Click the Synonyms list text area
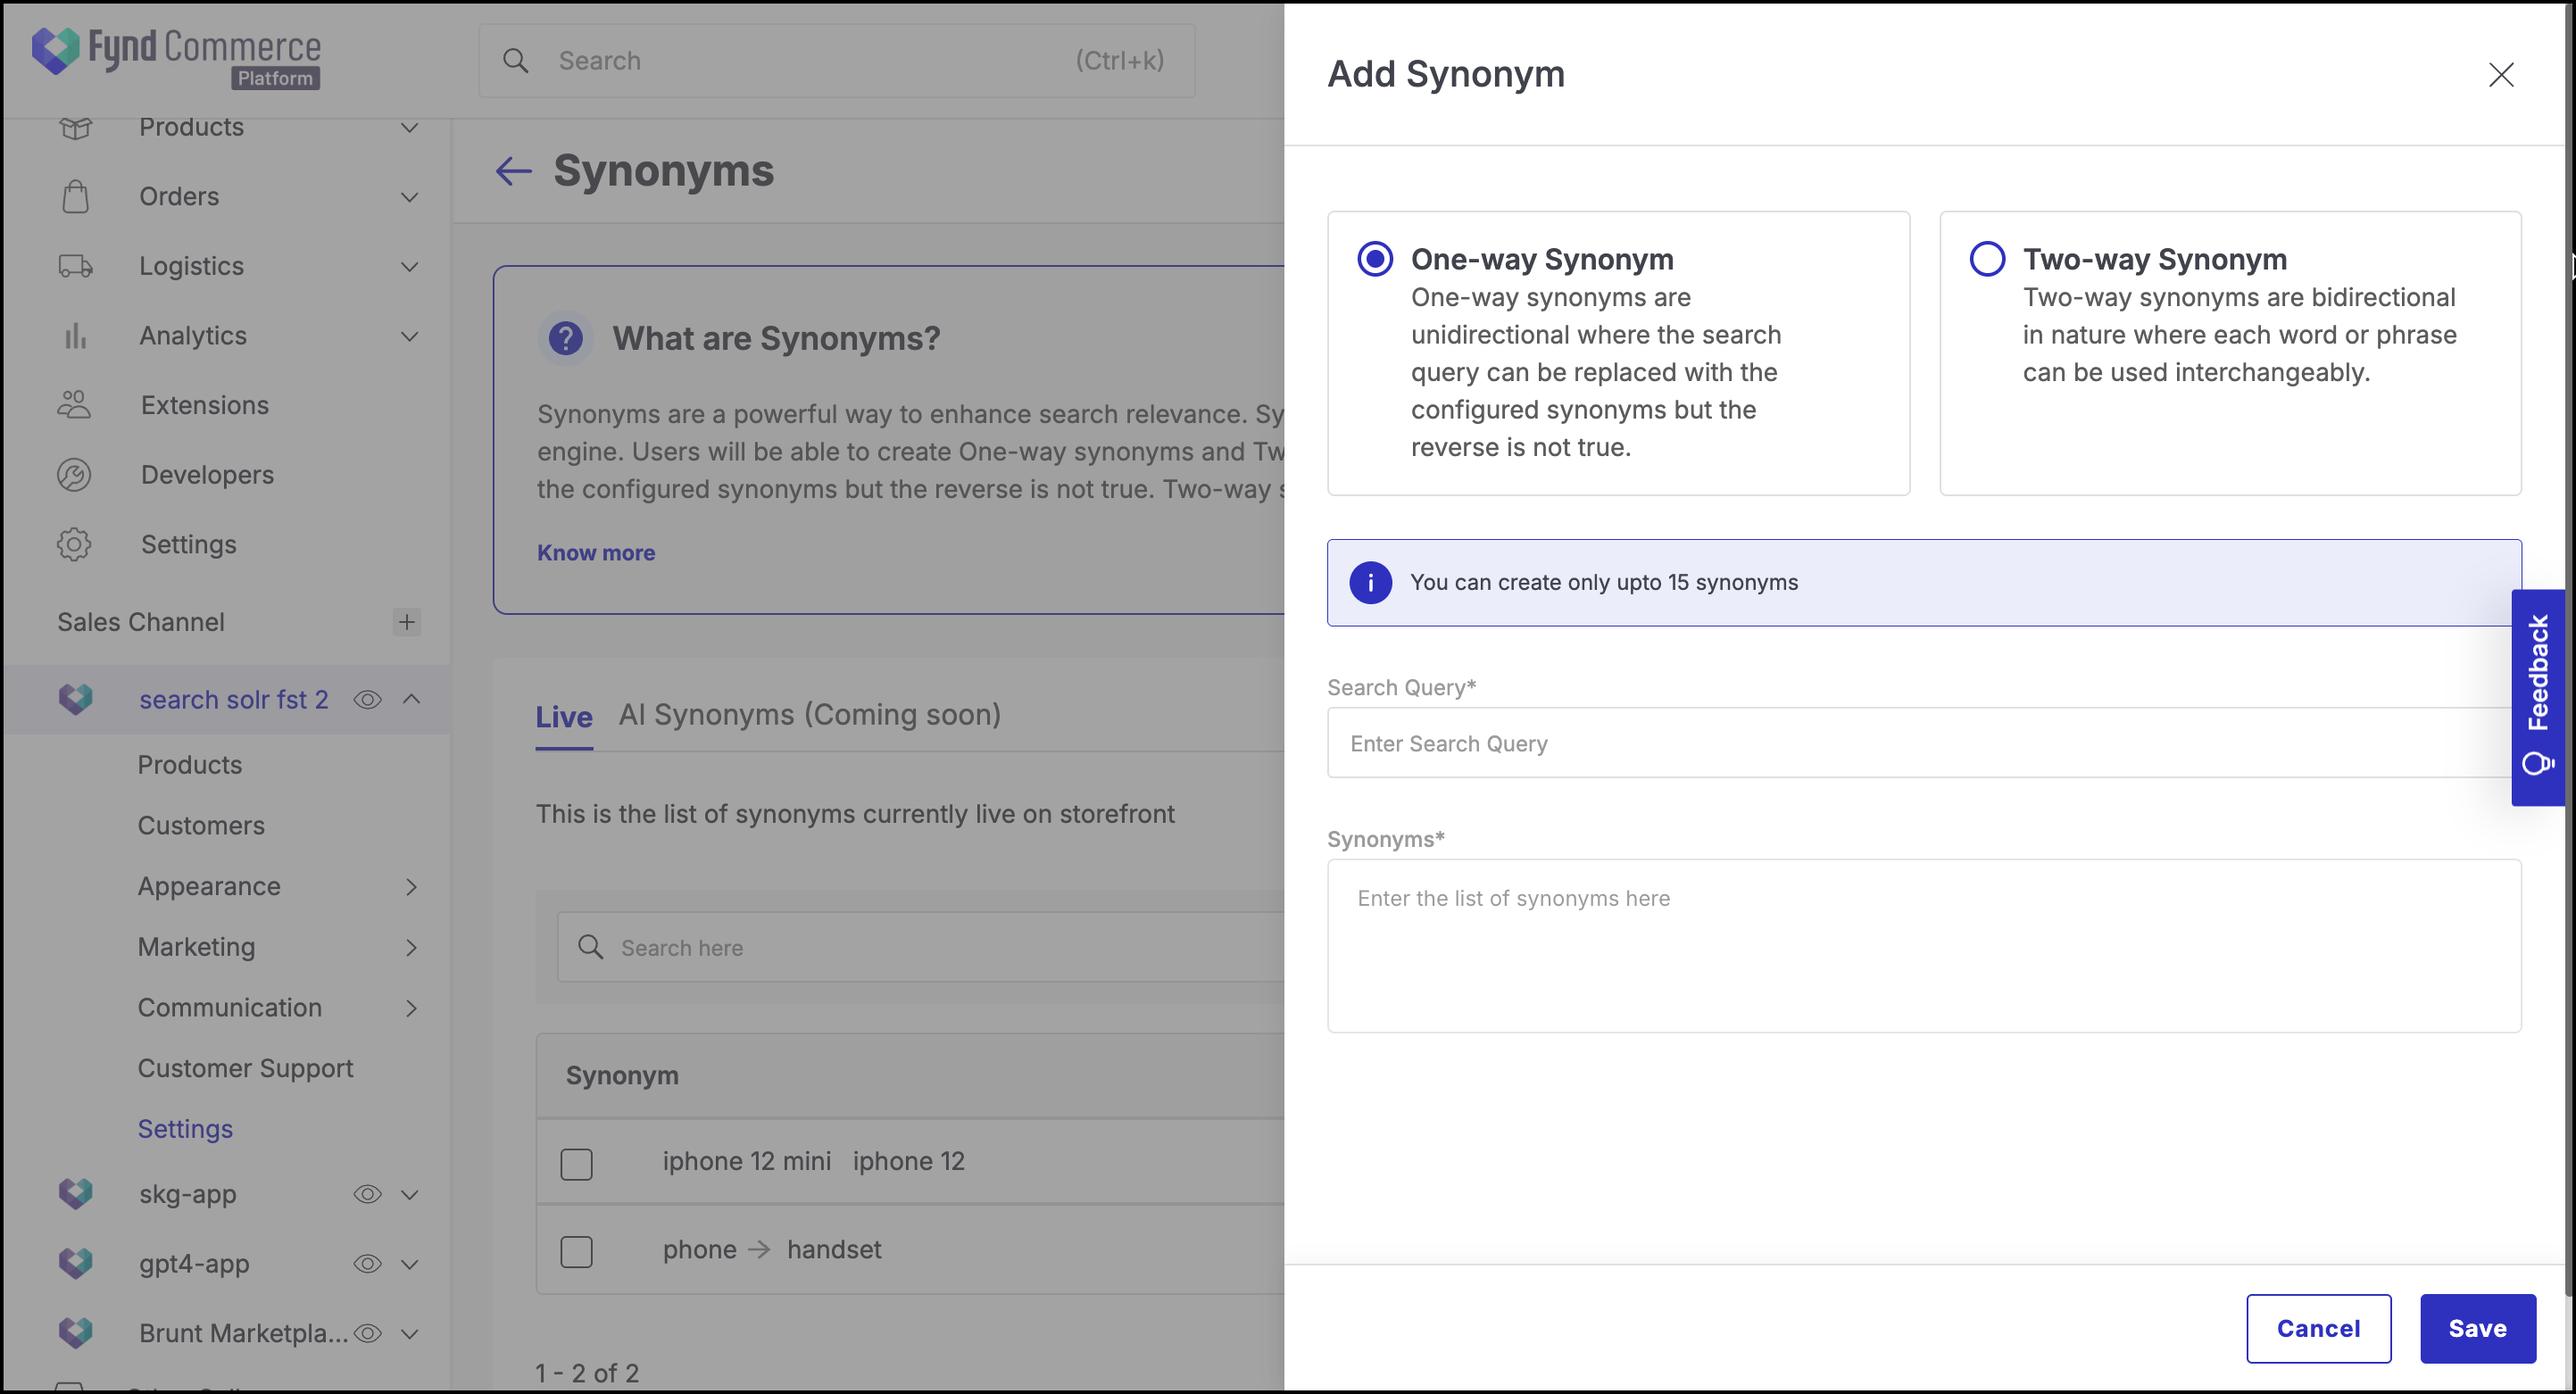The image size is (2576, 1394). tap(1924, 946)
